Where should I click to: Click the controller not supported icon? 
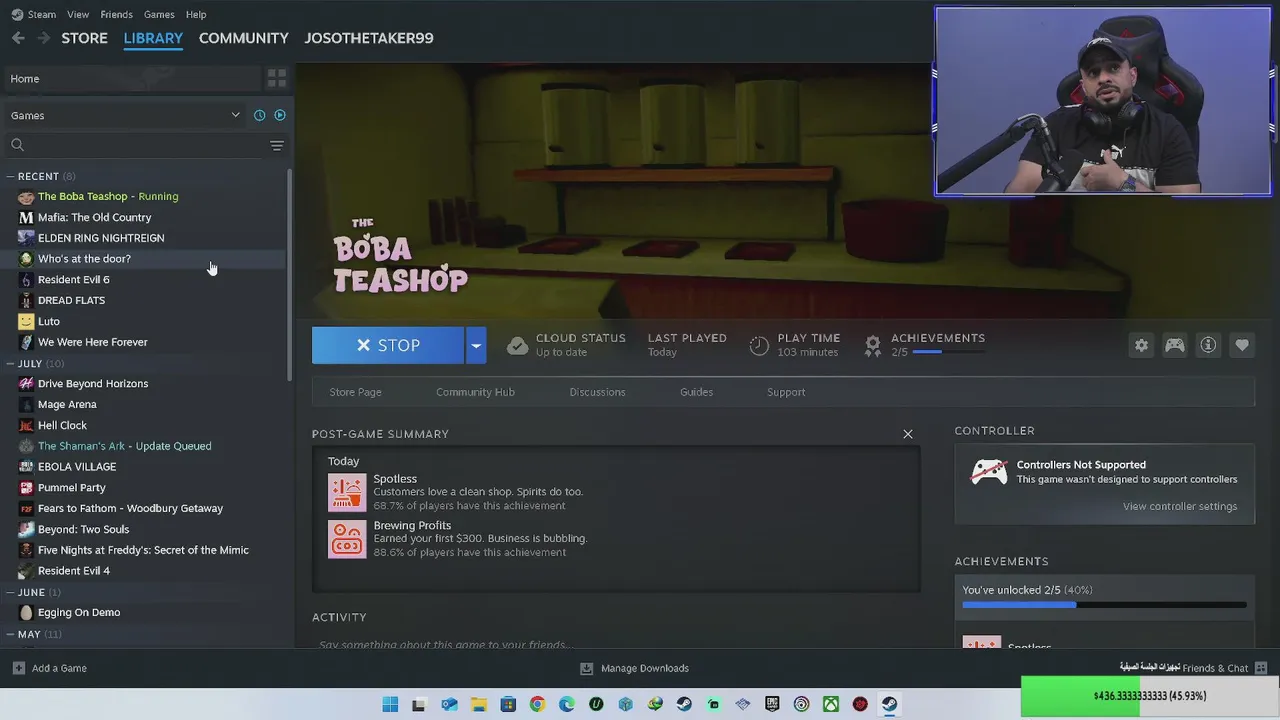click(x=989, y=472)
